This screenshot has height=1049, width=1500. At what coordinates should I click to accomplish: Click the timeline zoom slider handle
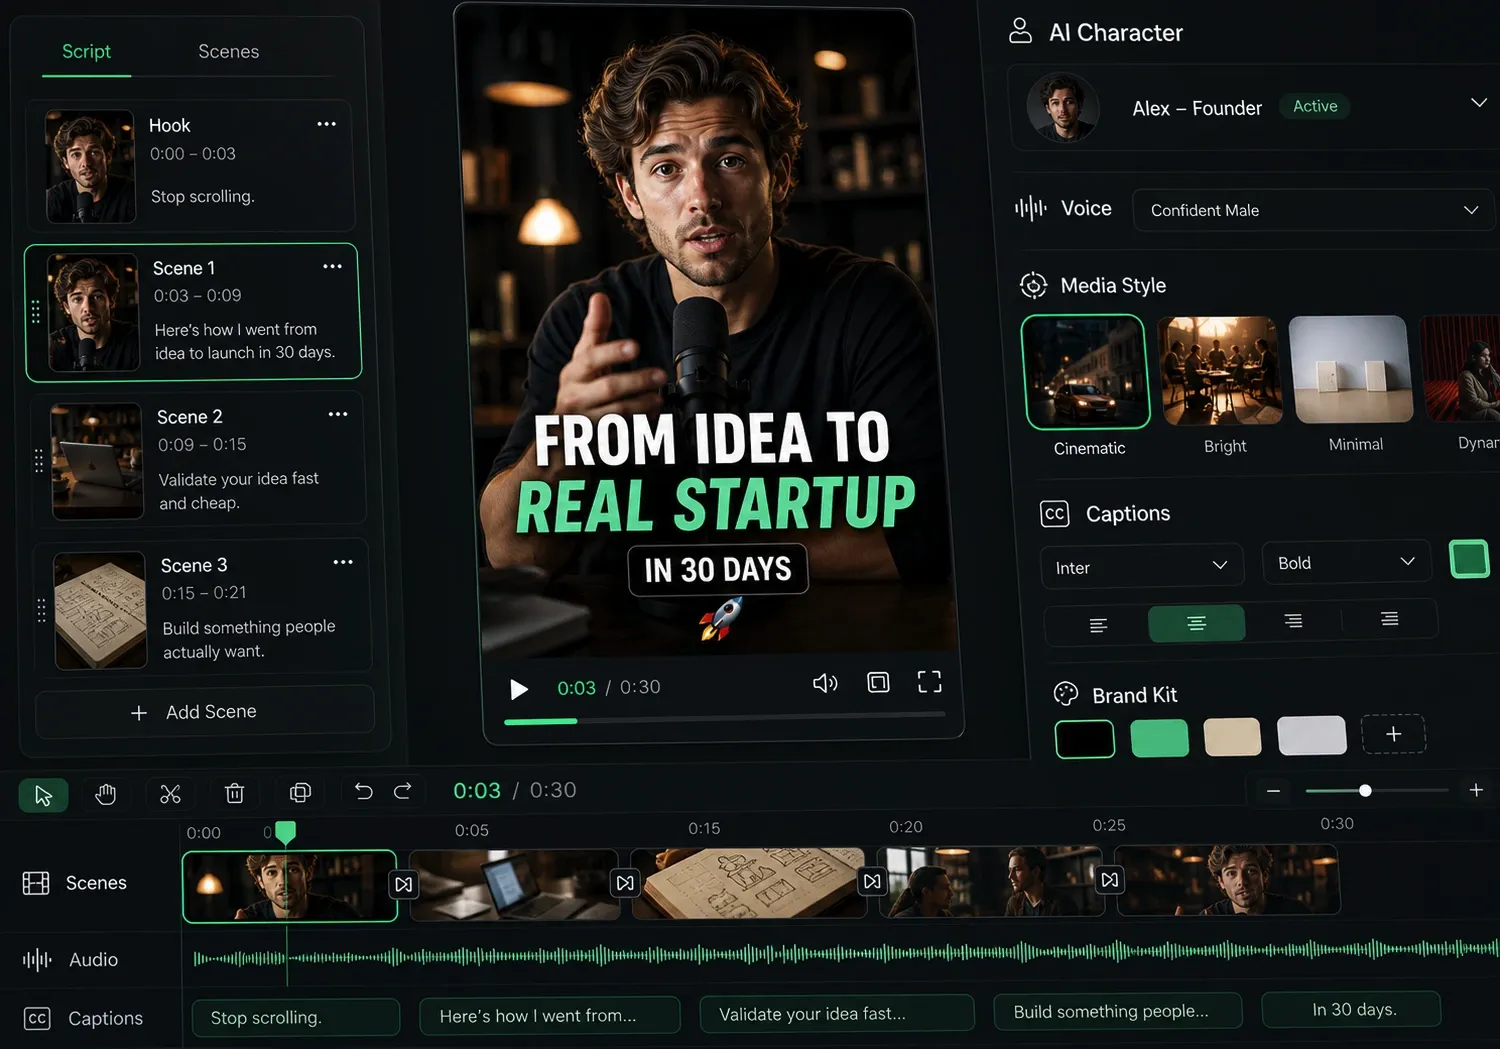point(1365,791)
